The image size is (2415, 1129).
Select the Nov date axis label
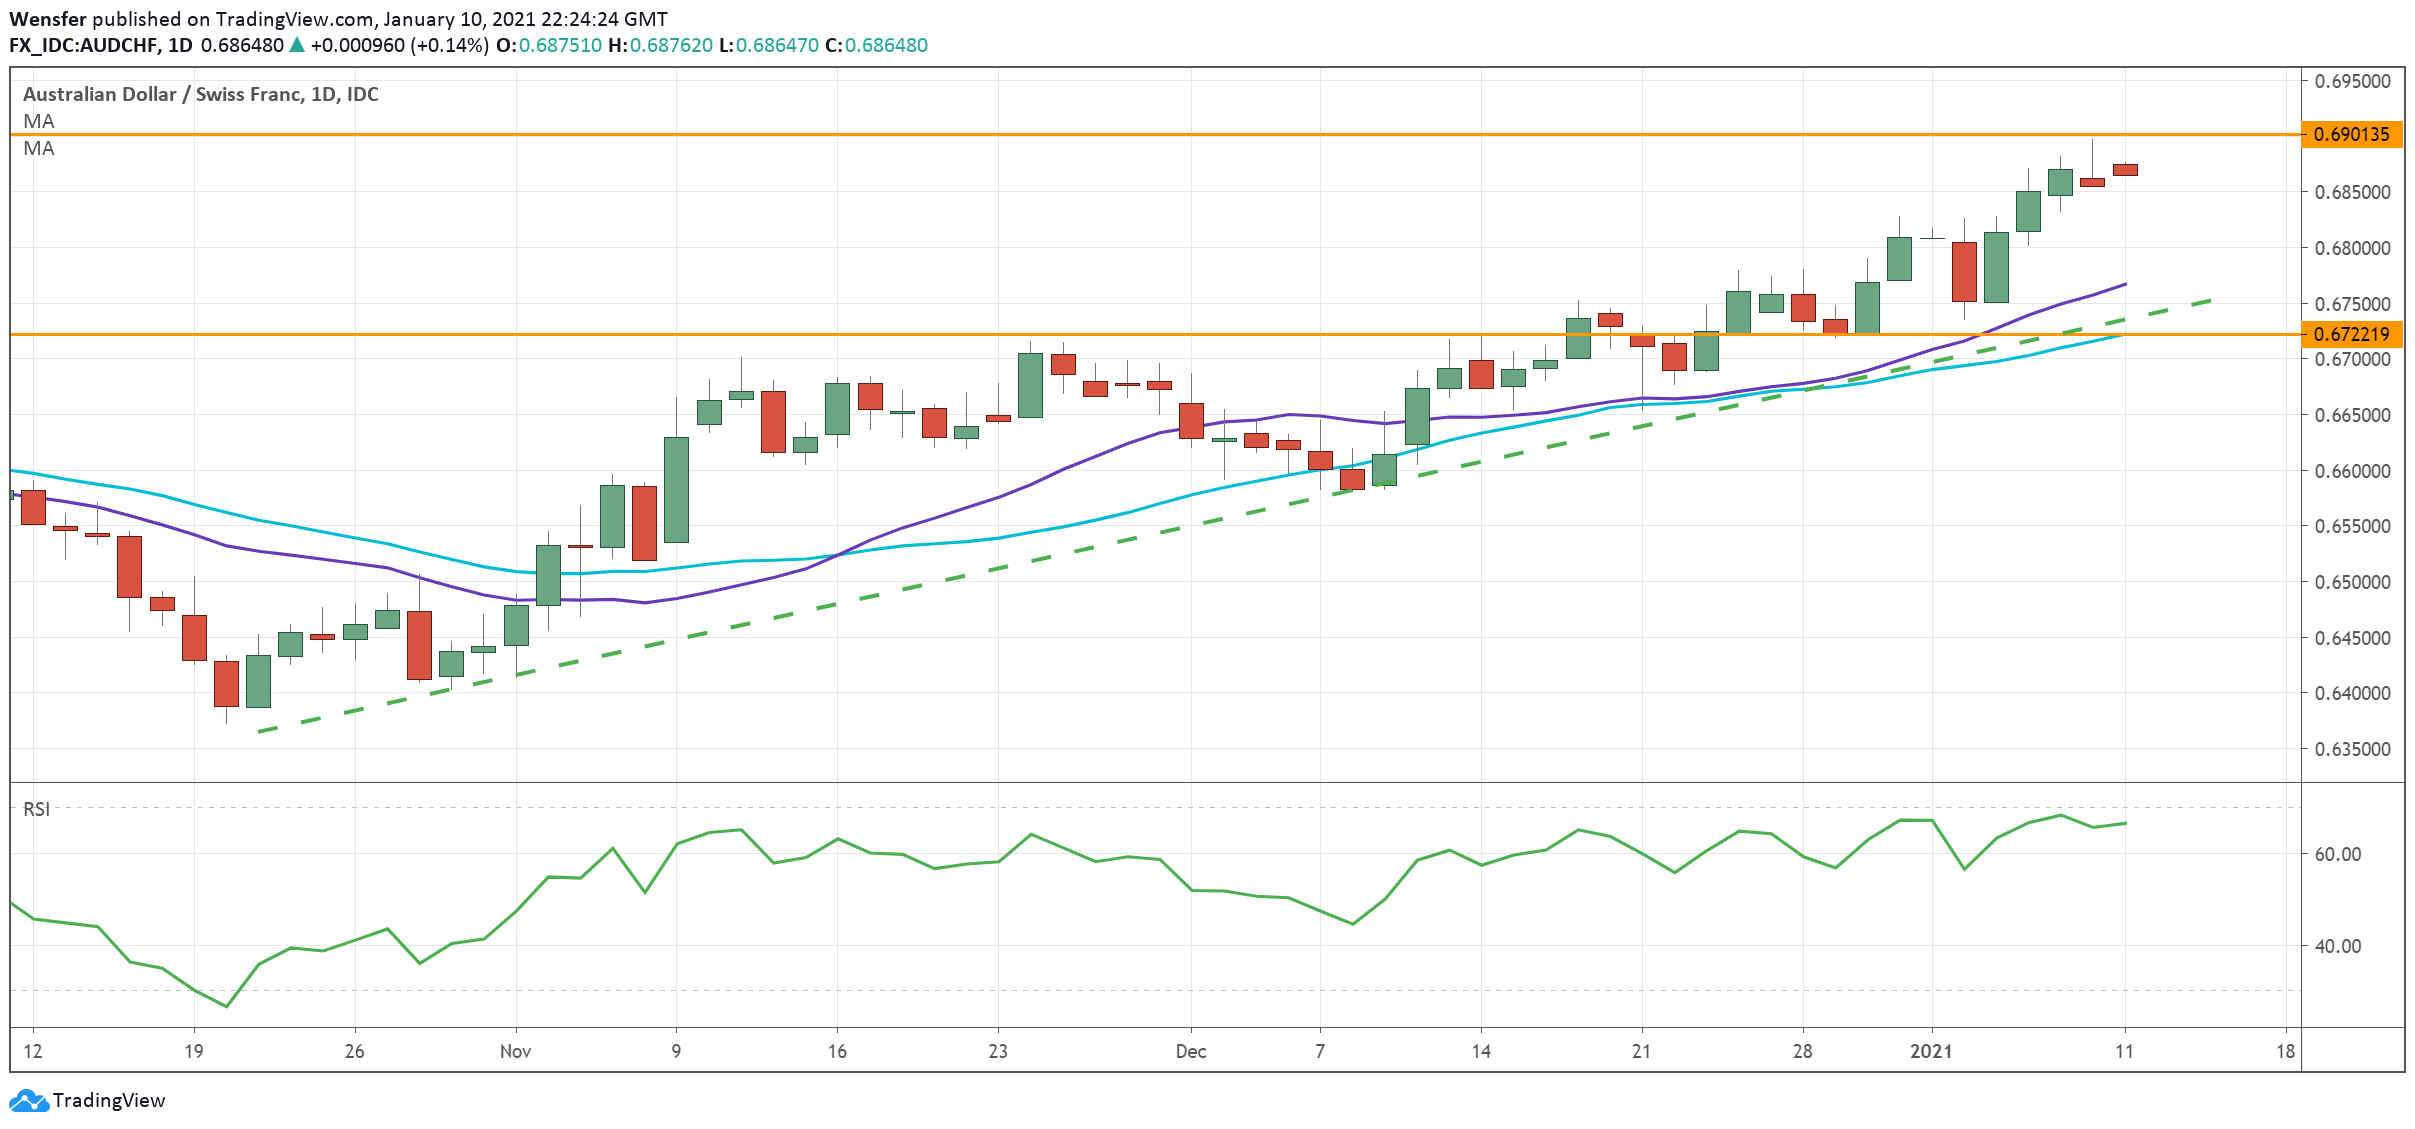pyautogui.click(x=515, y=1051)
